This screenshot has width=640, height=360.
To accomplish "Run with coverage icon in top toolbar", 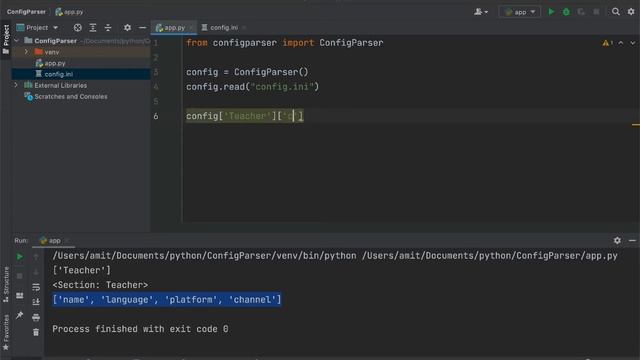I will [x=581, y=12].
